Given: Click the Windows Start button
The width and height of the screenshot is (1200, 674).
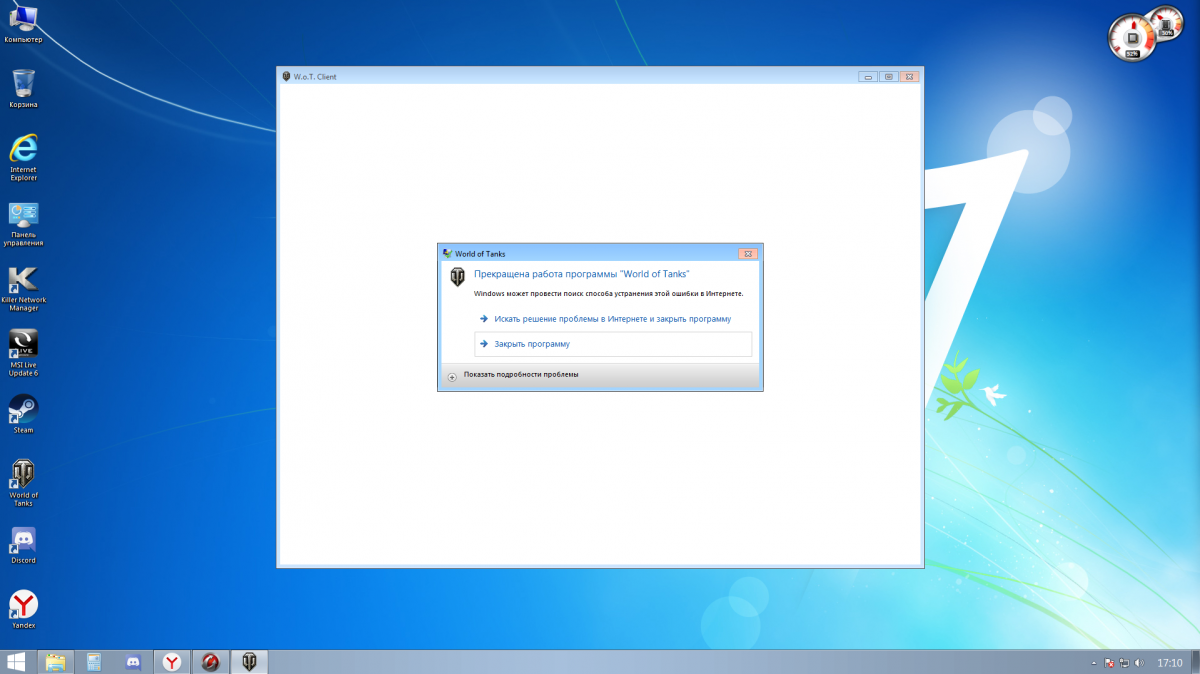Looking at the screenshot, I should [17, 662].
